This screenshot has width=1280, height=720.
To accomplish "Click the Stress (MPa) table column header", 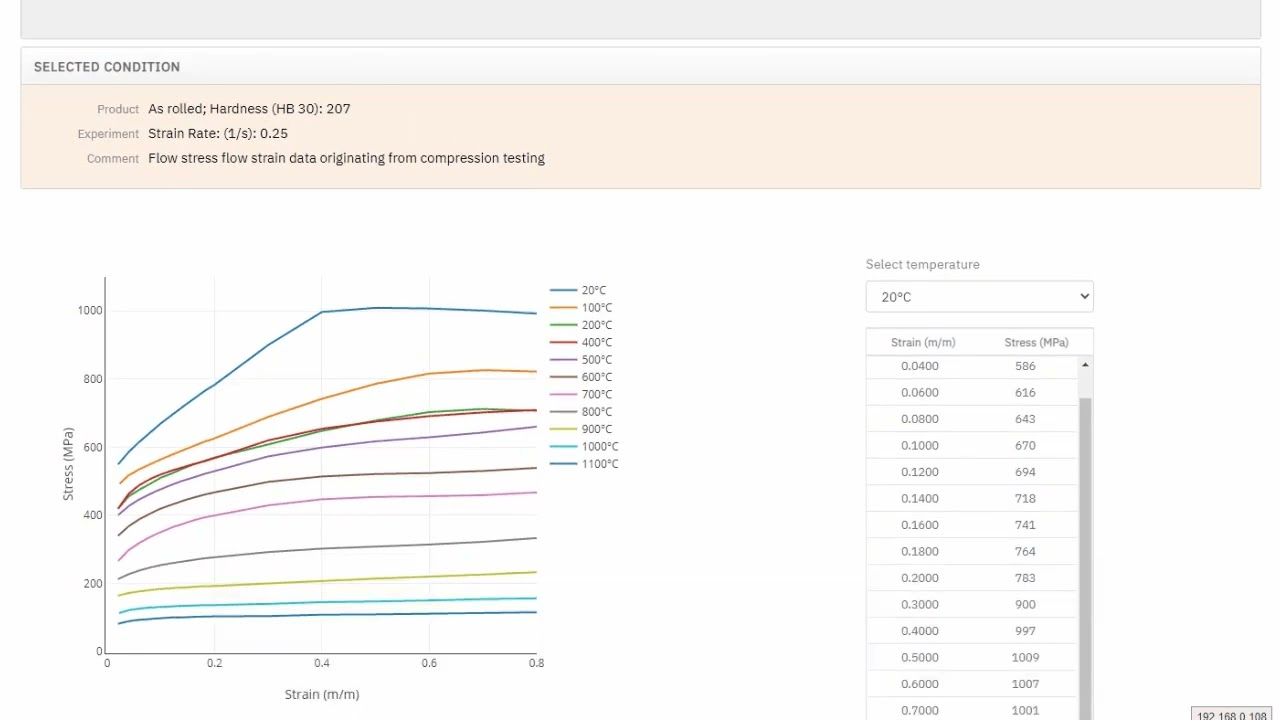I will tap(1036, 342).
